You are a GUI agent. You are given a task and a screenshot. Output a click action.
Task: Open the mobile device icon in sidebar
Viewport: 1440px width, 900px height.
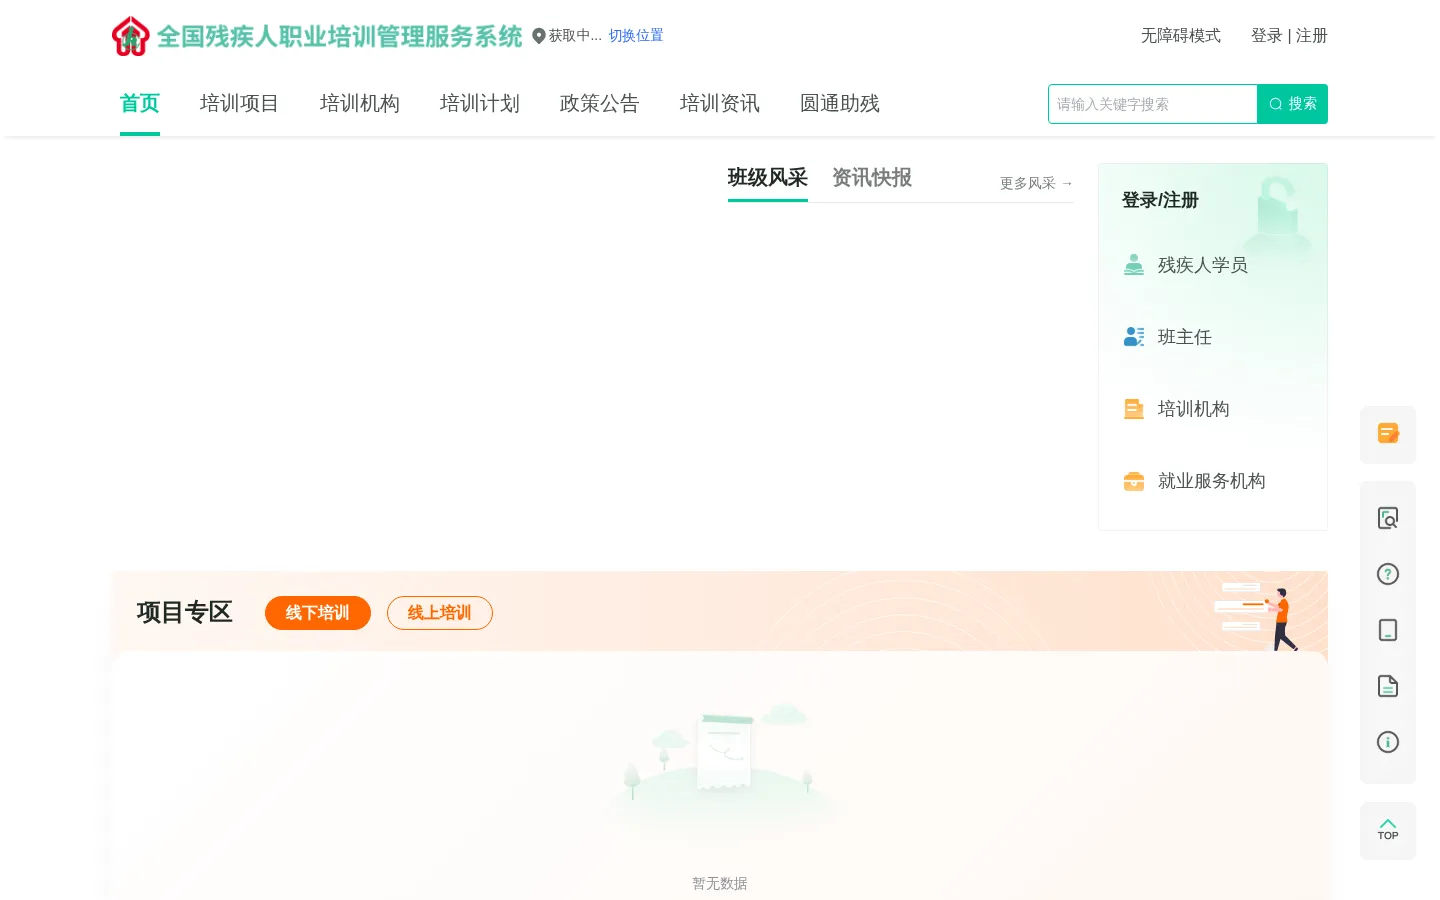click(1388, 630)
